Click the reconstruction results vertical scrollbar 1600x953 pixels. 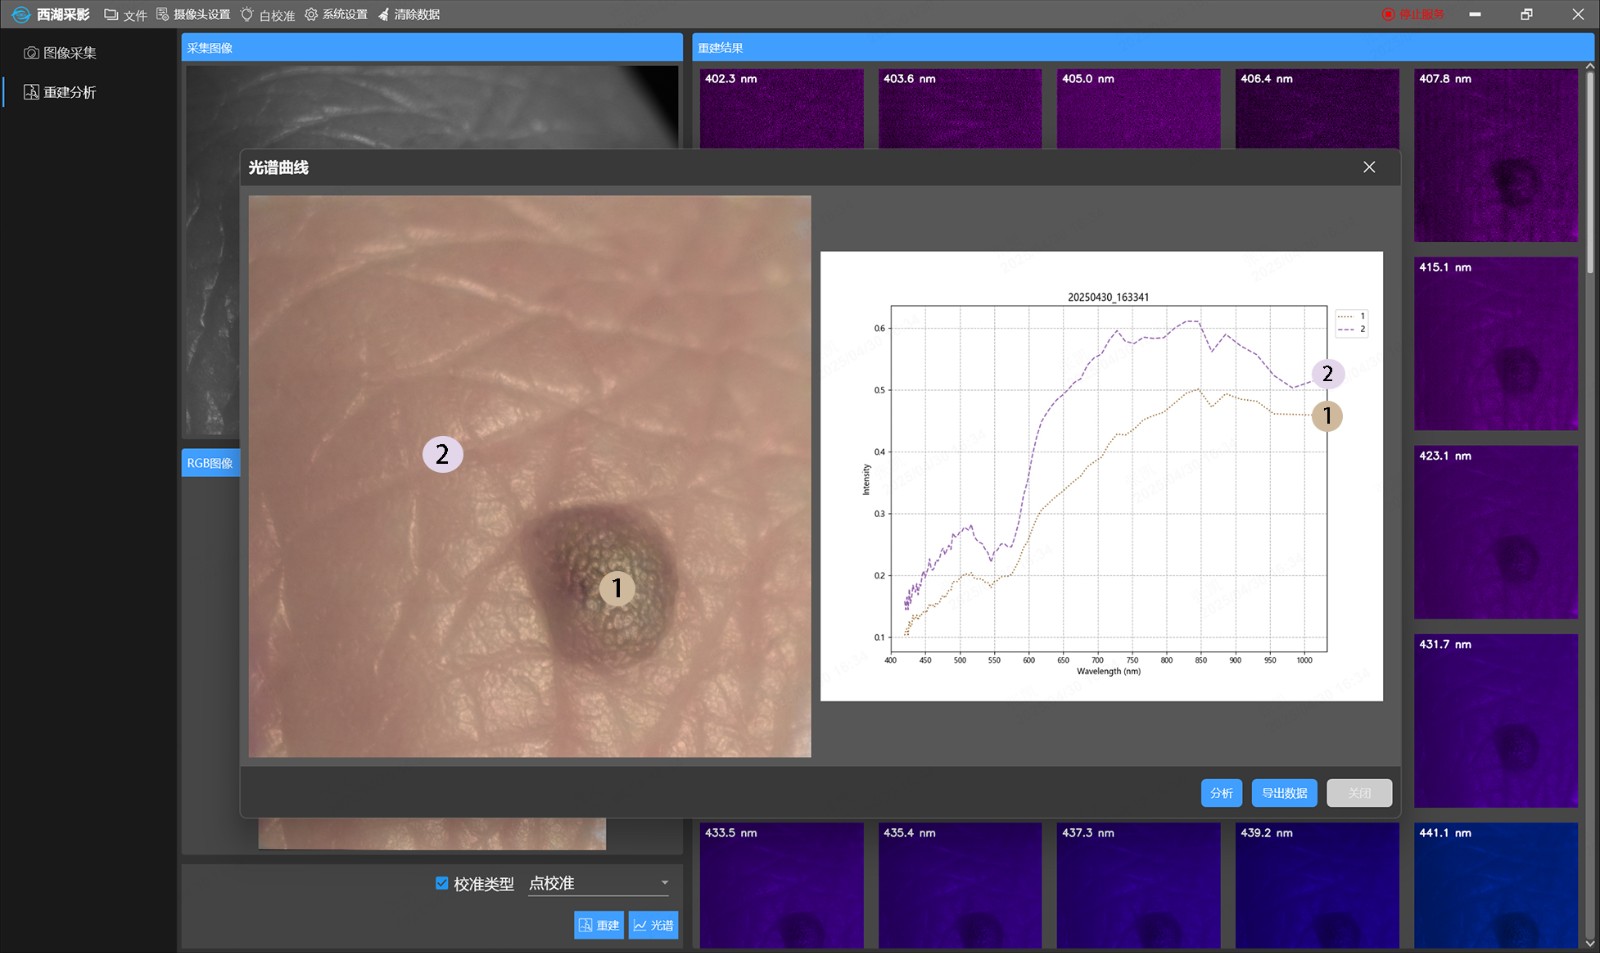point(1590,170)
